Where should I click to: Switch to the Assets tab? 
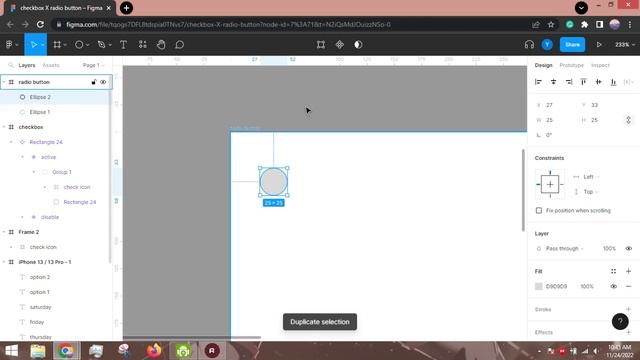click(x=51, y=65)
